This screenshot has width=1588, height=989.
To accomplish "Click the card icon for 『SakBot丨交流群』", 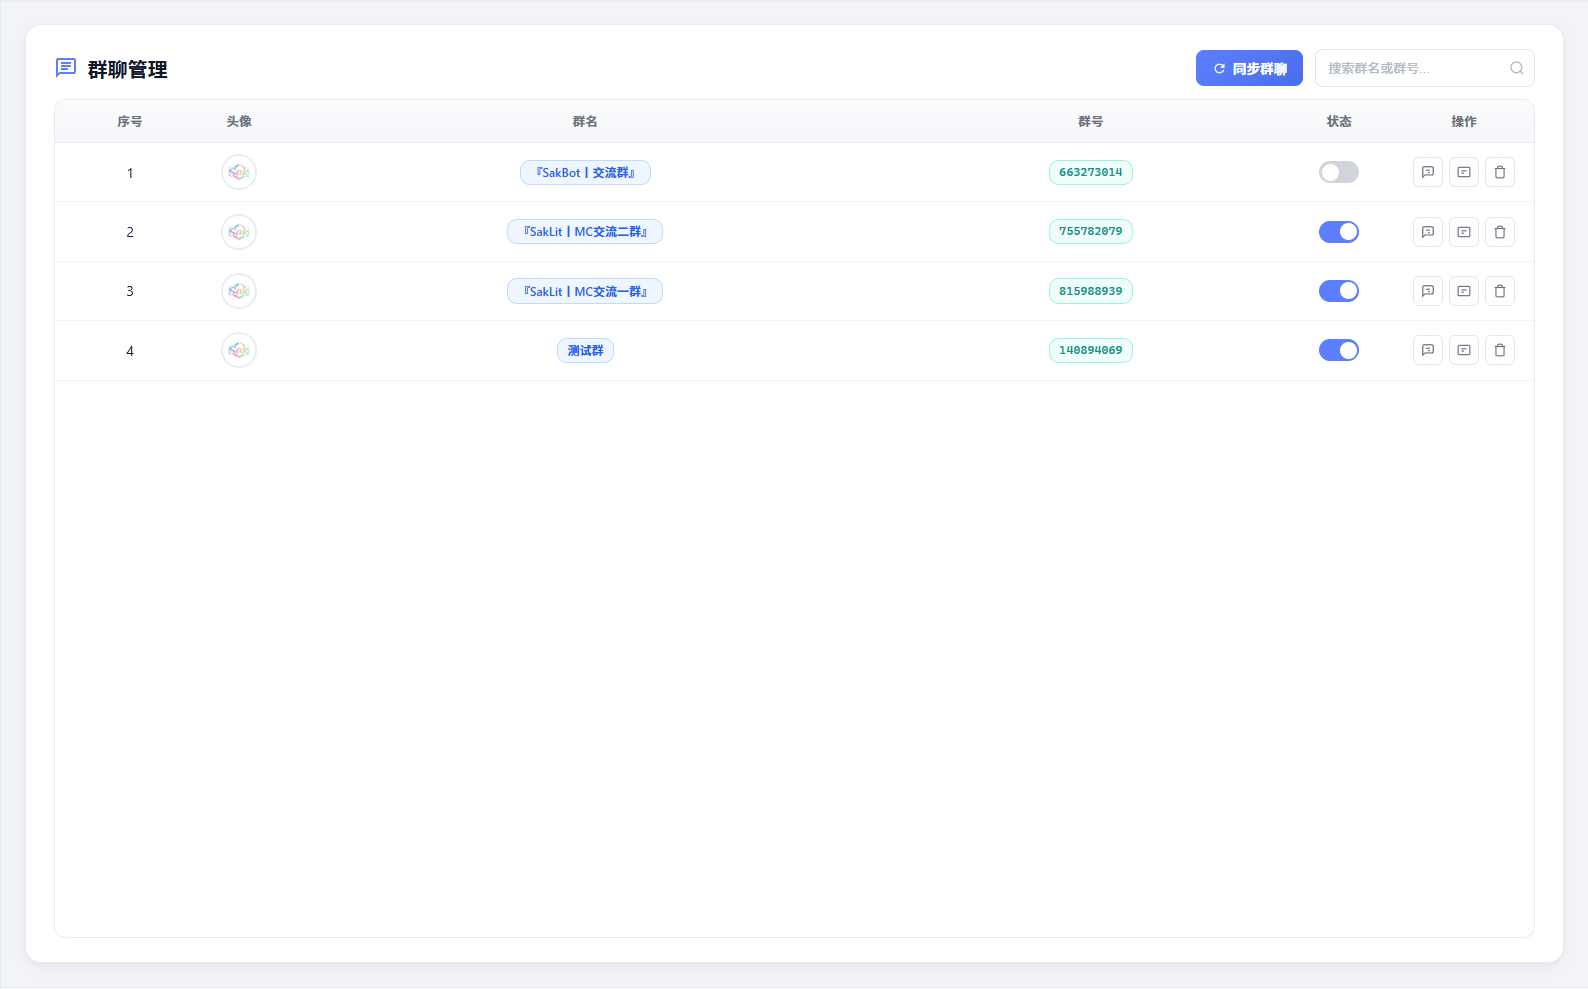I will (x=1464, y=172).
